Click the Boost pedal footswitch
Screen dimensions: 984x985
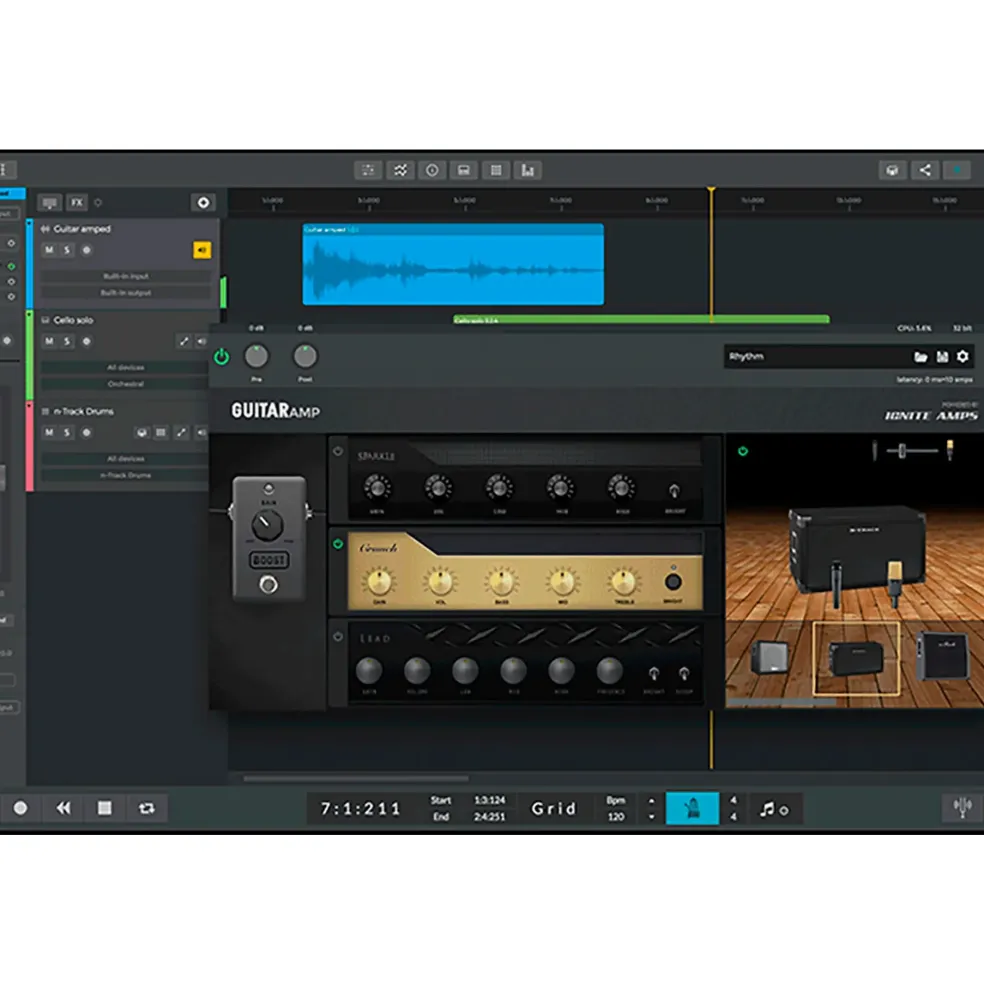(x=268, y=585)
